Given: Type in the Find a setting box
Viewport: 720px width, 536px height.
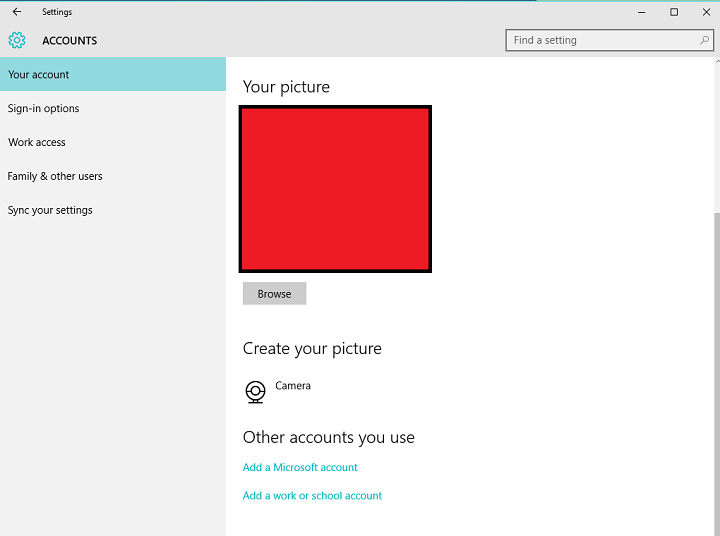Looking at the screenshot, I should [x=600, y=41].
